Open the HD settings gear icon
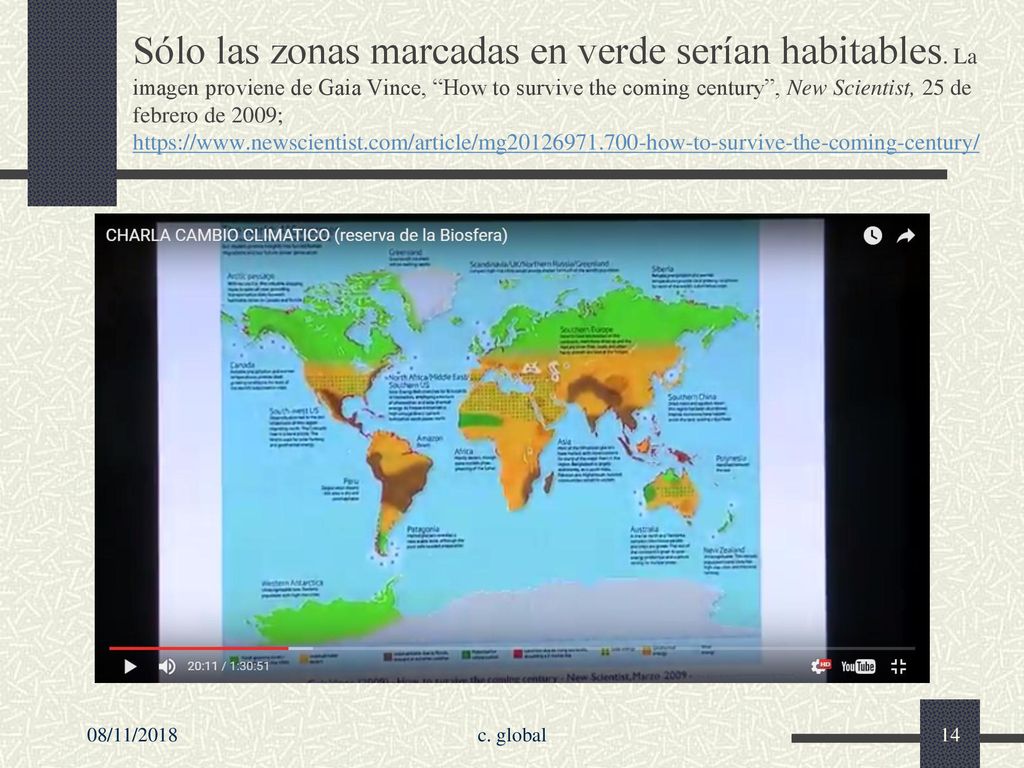The height and width of the screenshot is (768, 1024). click(820, 666)
